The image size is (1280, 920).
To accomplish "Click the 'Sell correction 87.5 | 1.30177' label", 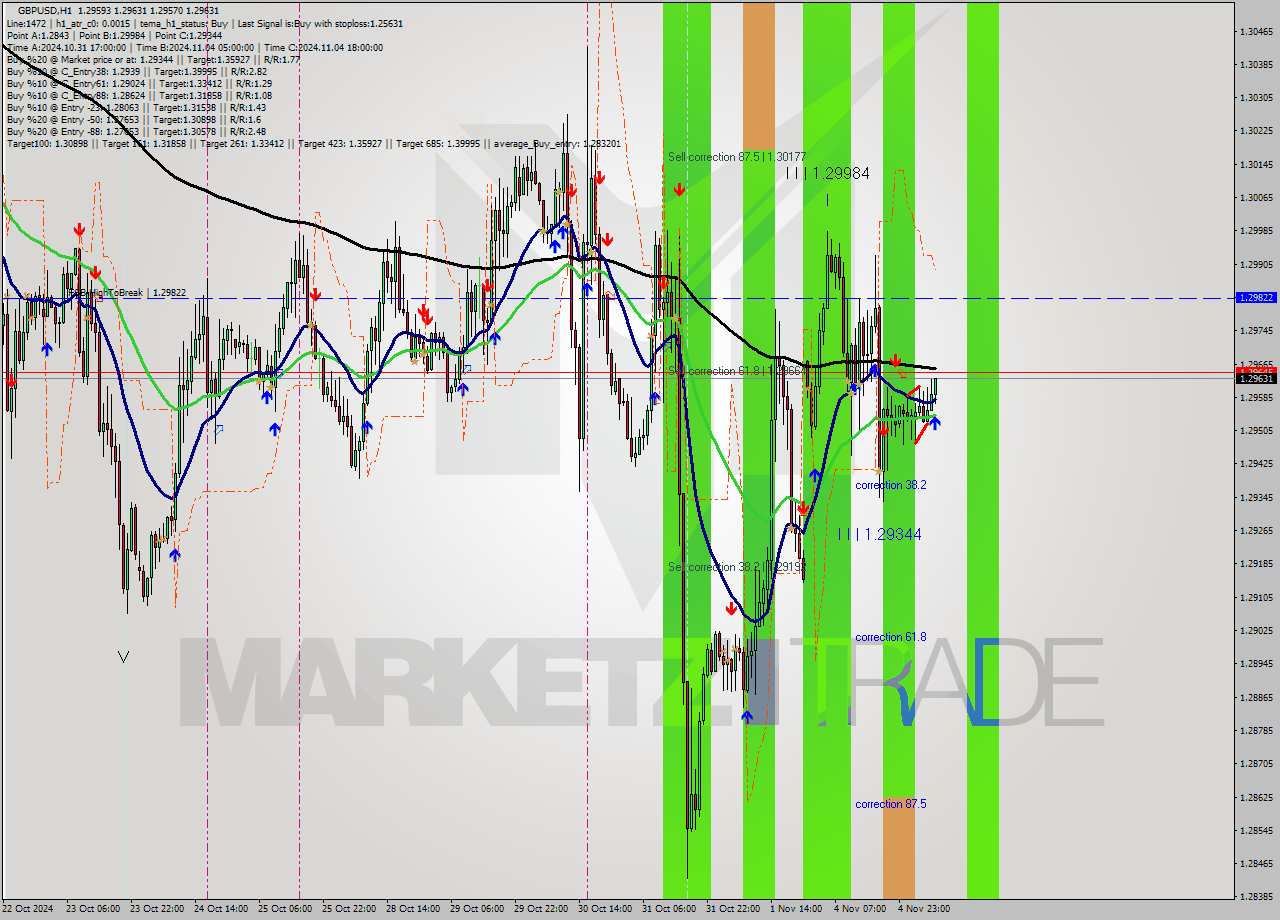I will [737, 157].
